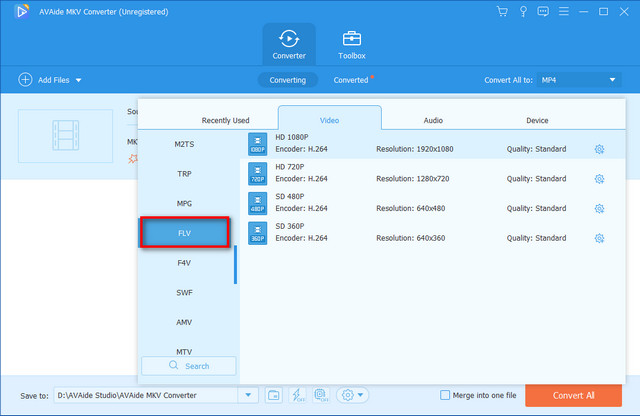
Task: Expand the Save to path dropdown
Action: point(248,395)
